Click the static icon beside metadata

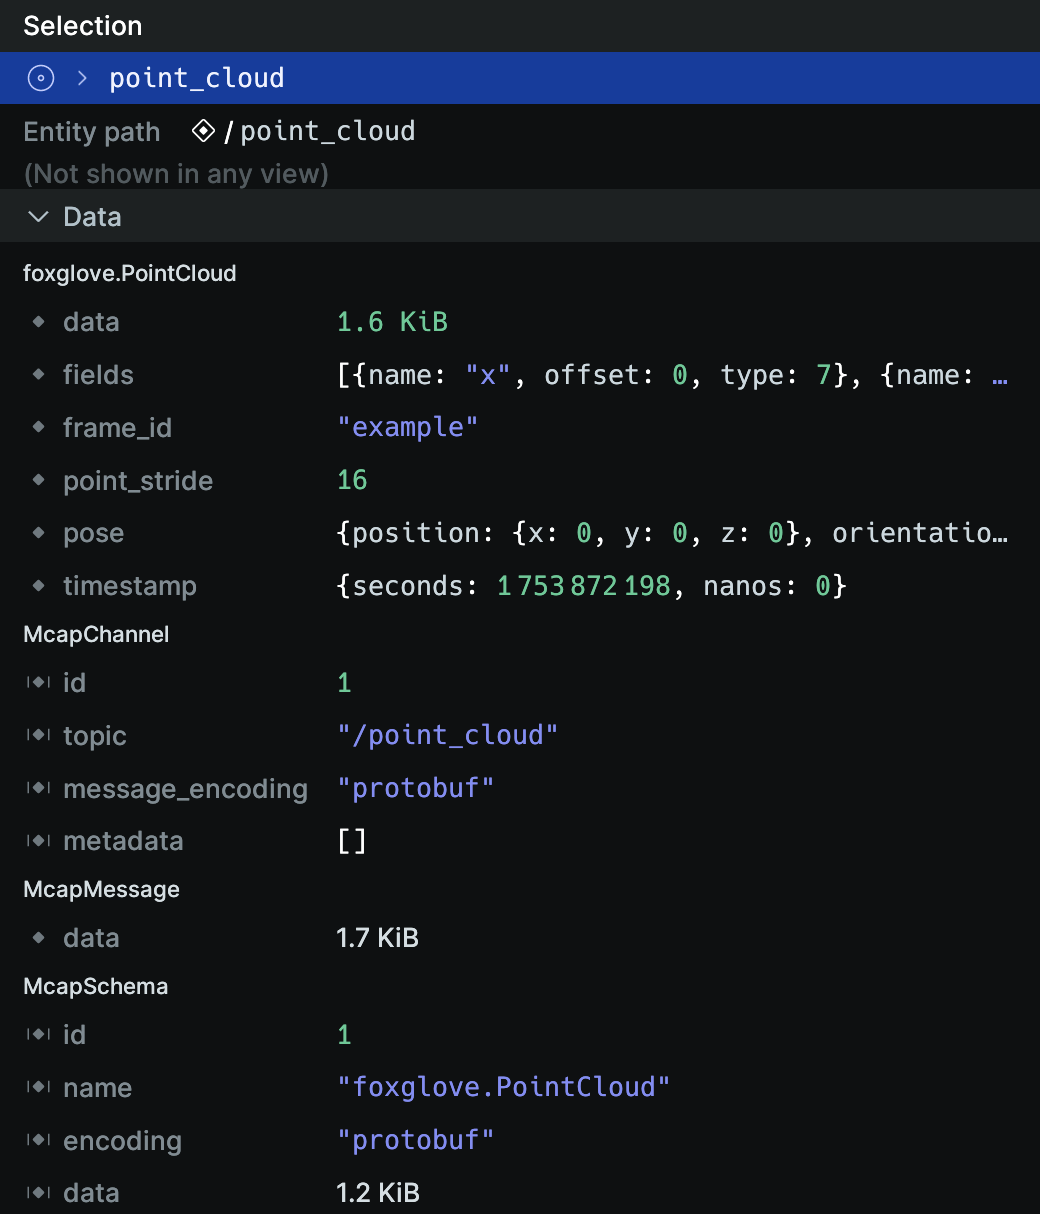tap(39, 841)
